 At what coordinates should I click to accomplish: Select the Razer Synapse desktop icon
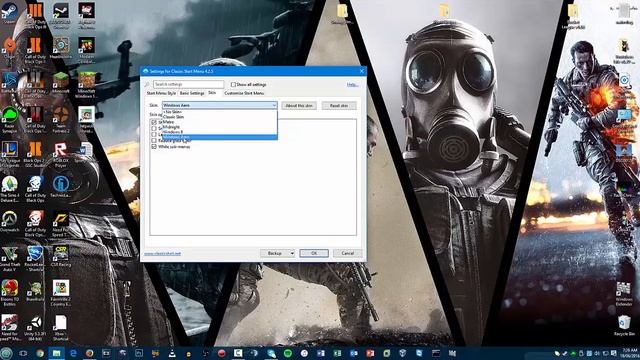(x=9, y=120)
